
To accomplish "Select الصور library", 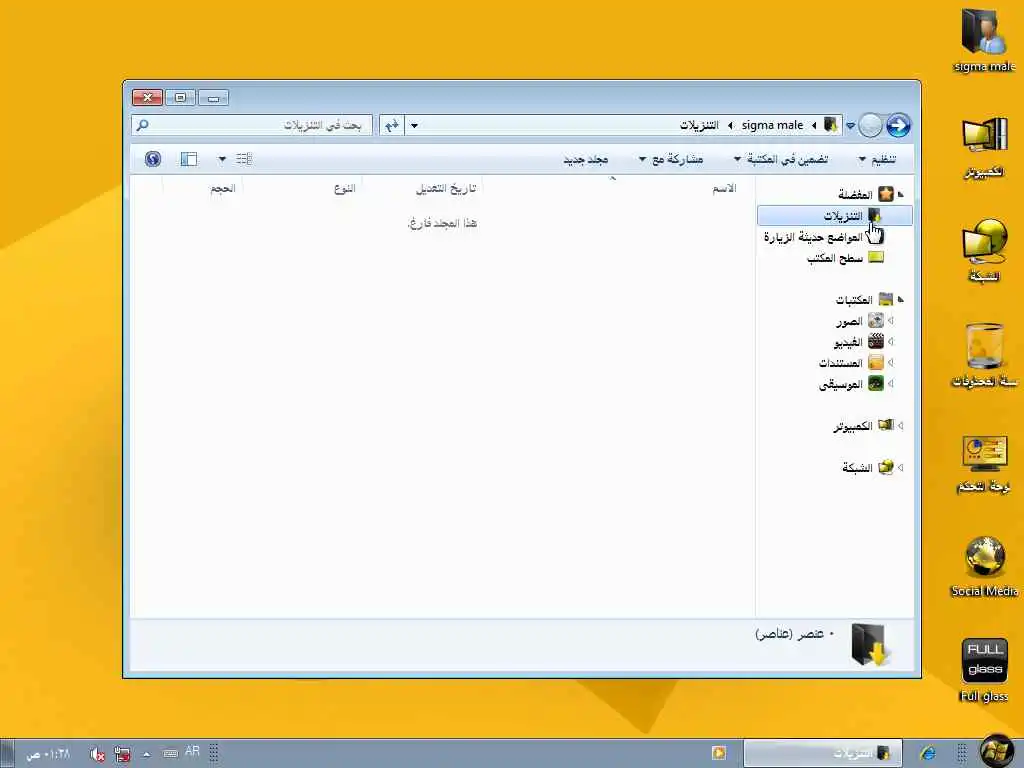I will (x=849, y=321).
